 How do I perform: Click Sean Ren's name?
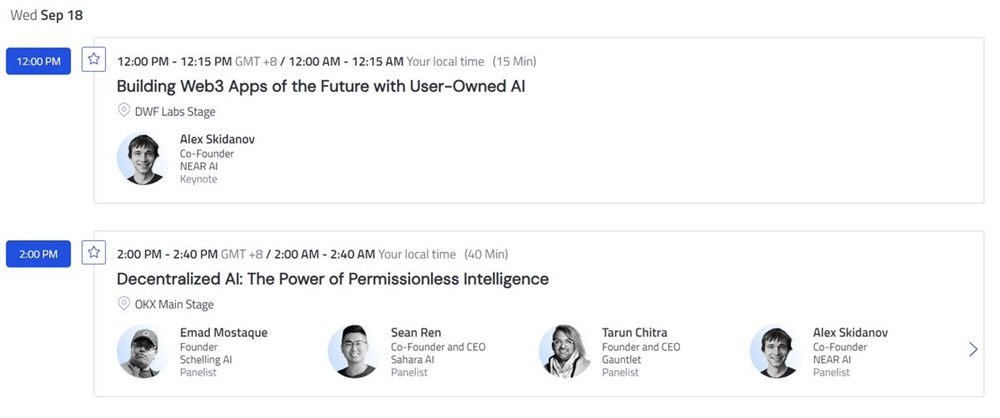click(416, 332)
